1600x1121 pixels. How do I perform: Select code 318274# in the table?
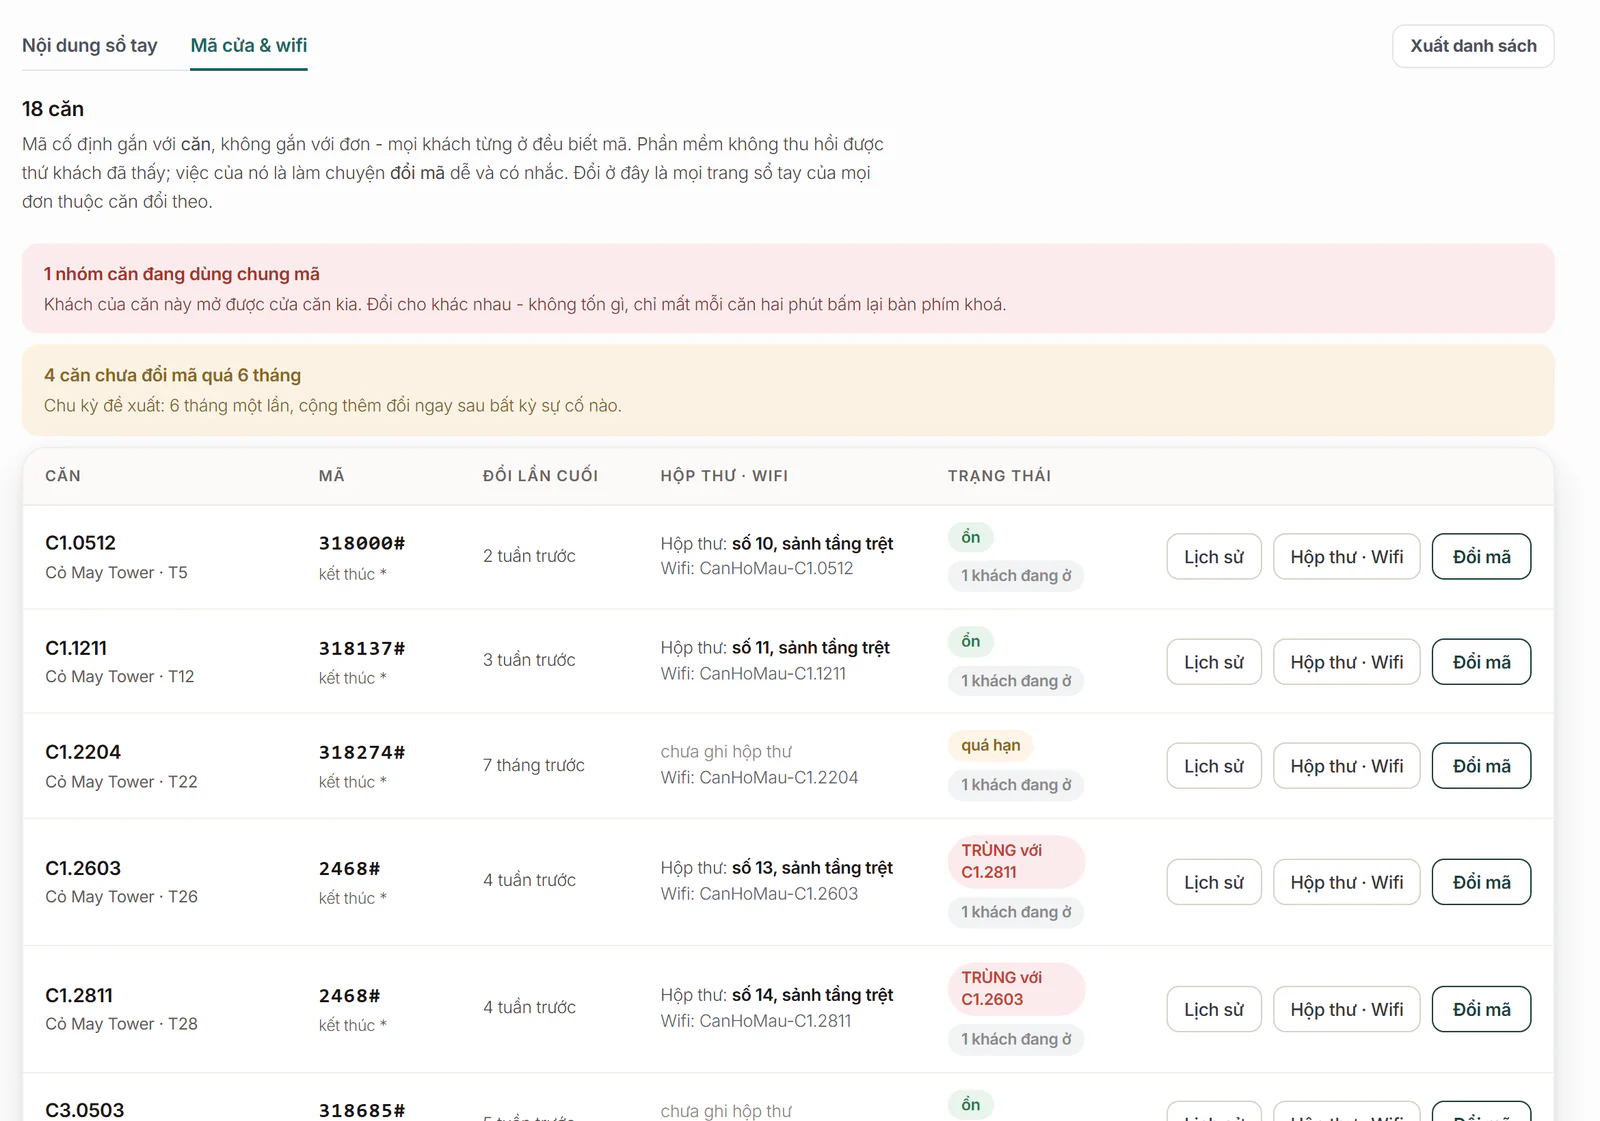[x=362, y=752]
